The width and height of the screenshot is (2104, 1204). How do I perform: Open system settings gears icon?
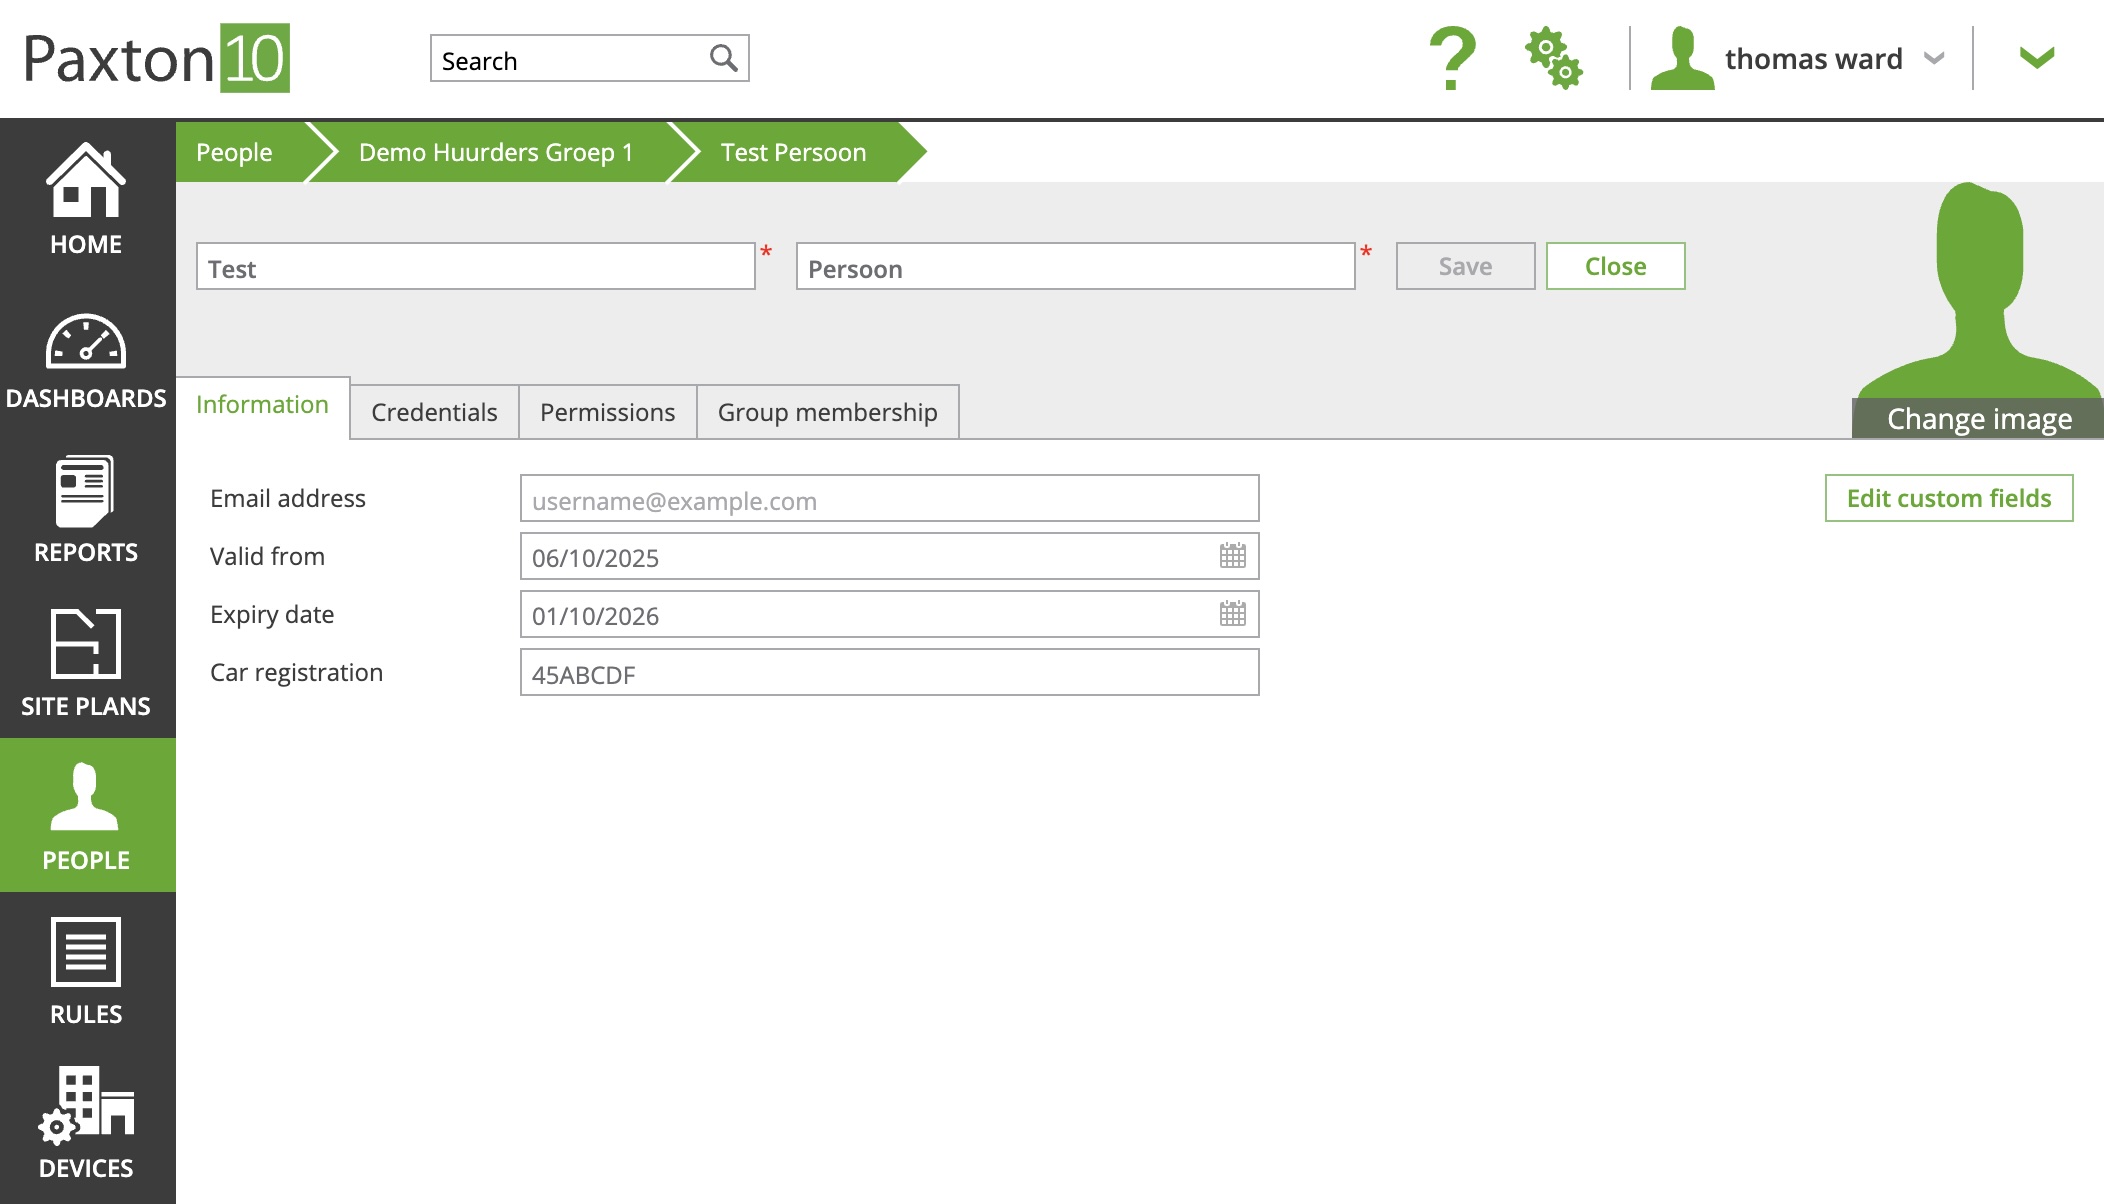point(1553,58)
